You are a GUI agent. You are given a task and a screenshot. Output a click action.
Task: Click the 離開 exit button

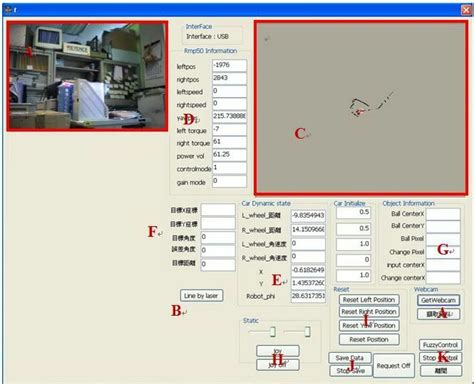click(x=441, y=371)
